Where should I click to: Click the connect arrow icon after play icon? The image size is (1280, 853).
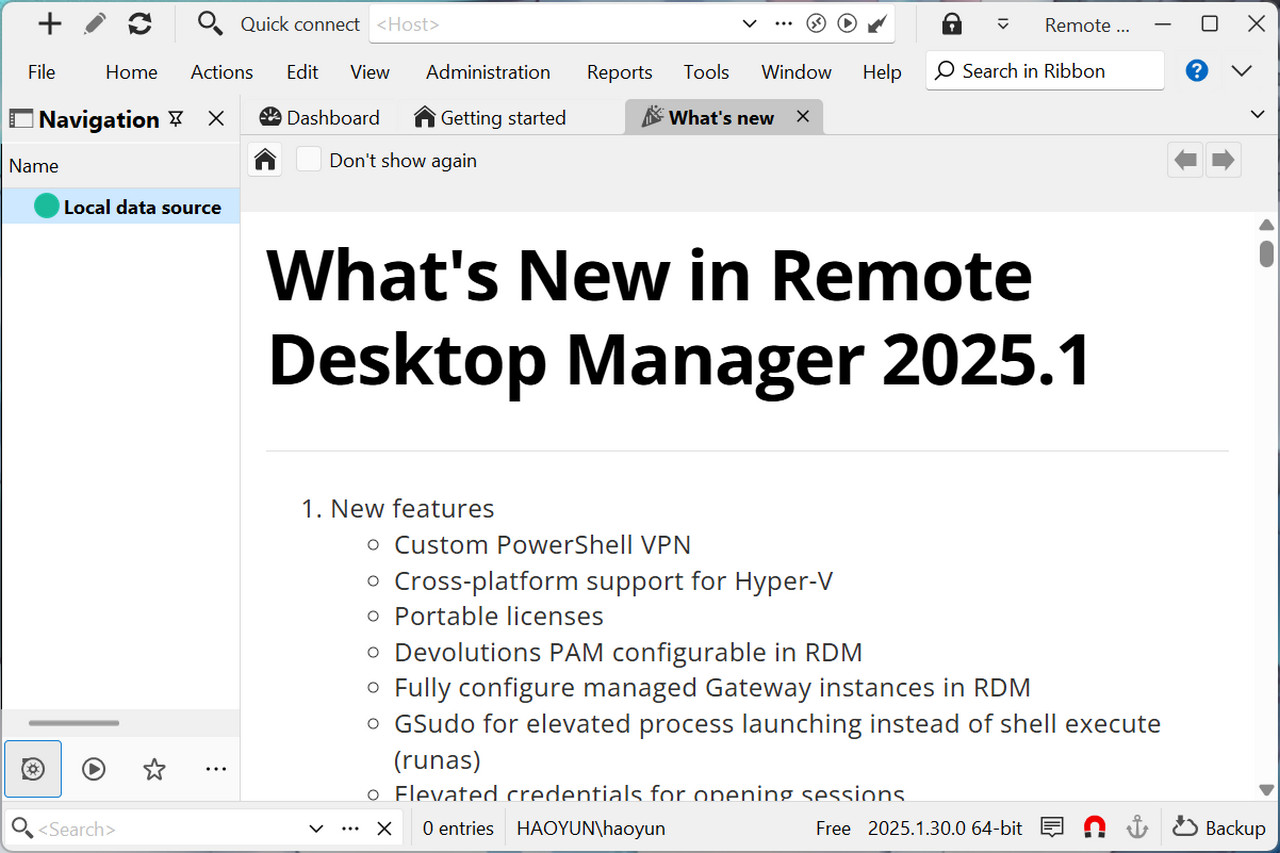pyautogui.click(x=877, y=24)
